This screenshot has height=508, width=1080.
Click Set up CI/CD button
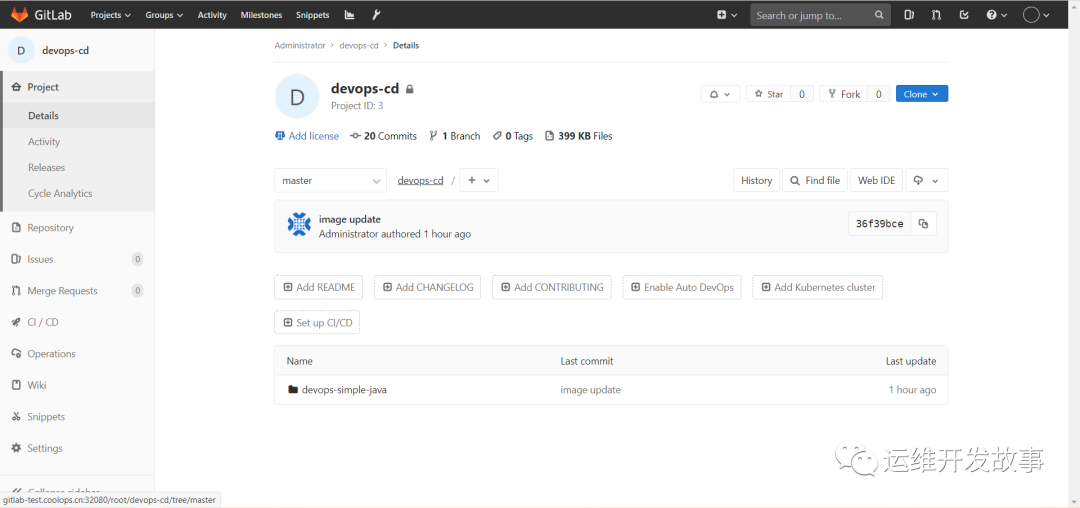318,323
